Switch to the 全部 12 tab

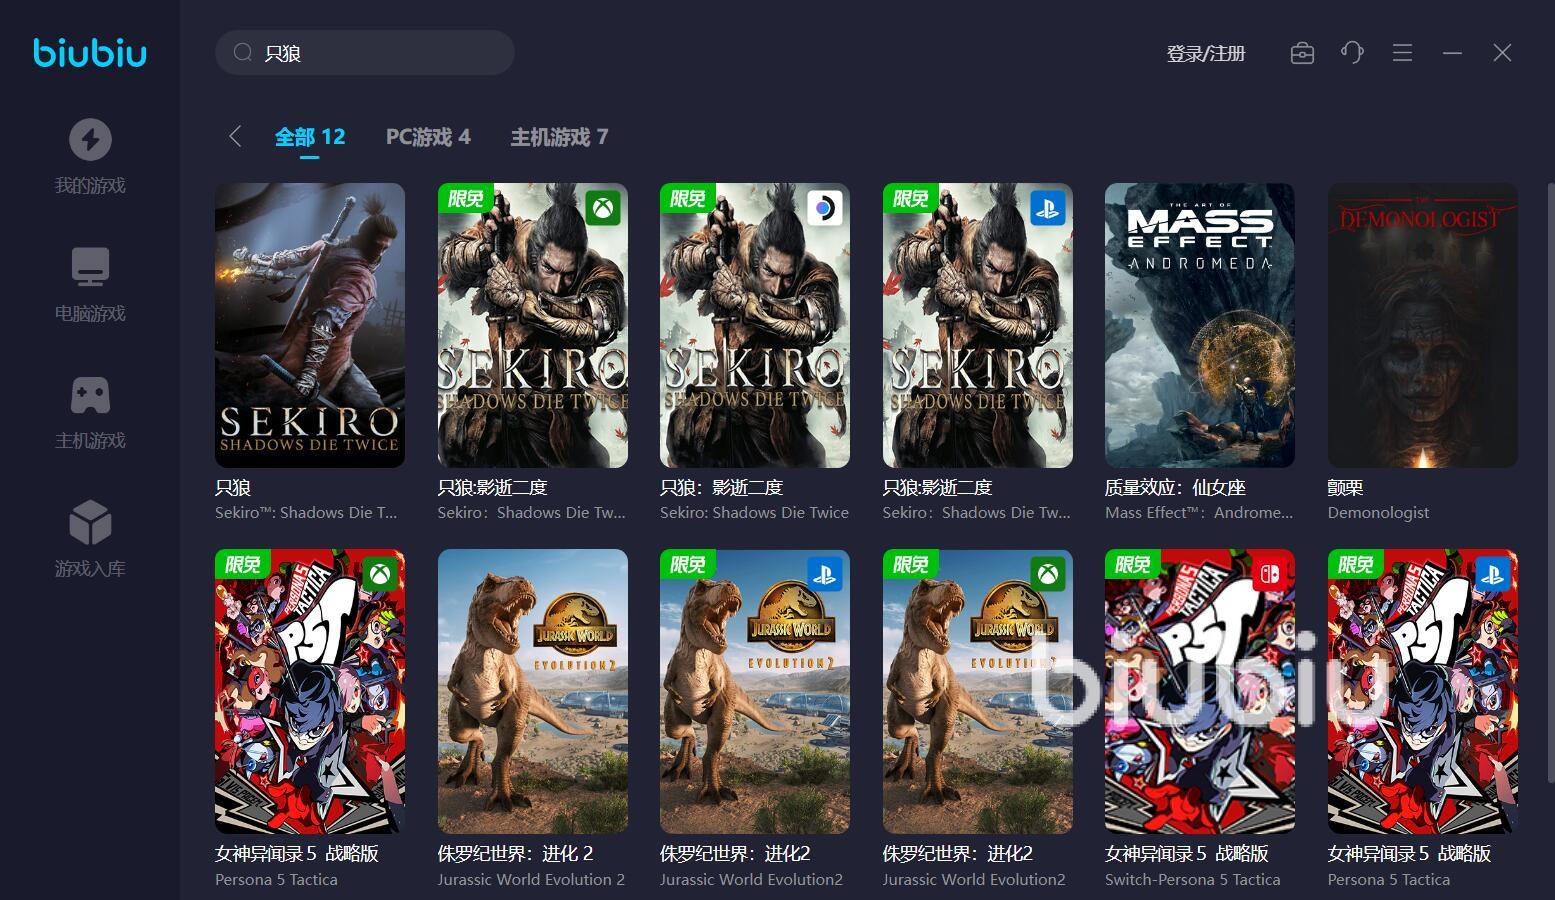click(310, 137)
